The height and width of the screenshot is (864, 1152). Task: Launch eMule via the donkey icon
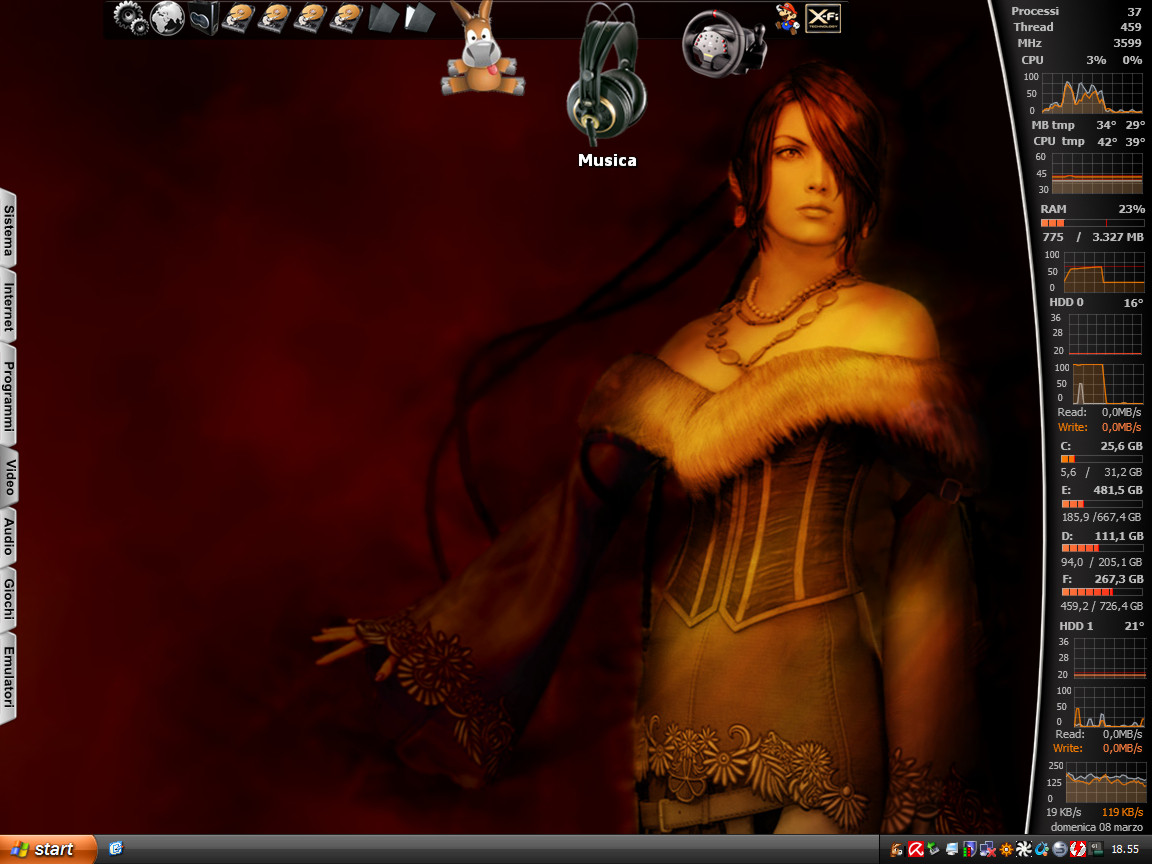coord(483,48)
